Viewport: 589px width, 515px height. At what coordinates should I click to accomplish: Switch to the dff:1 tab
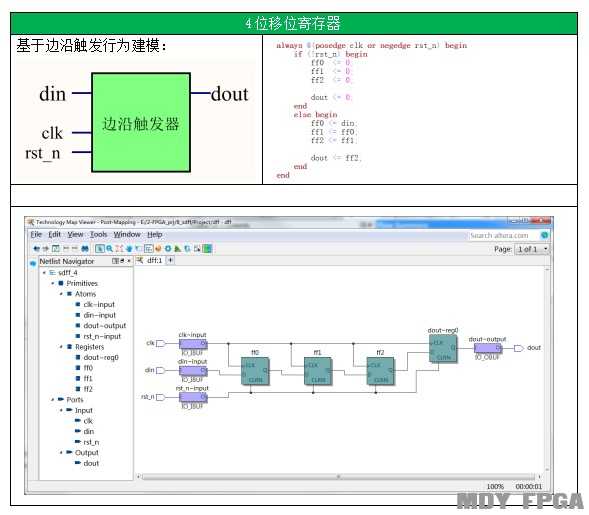(154, 260)
